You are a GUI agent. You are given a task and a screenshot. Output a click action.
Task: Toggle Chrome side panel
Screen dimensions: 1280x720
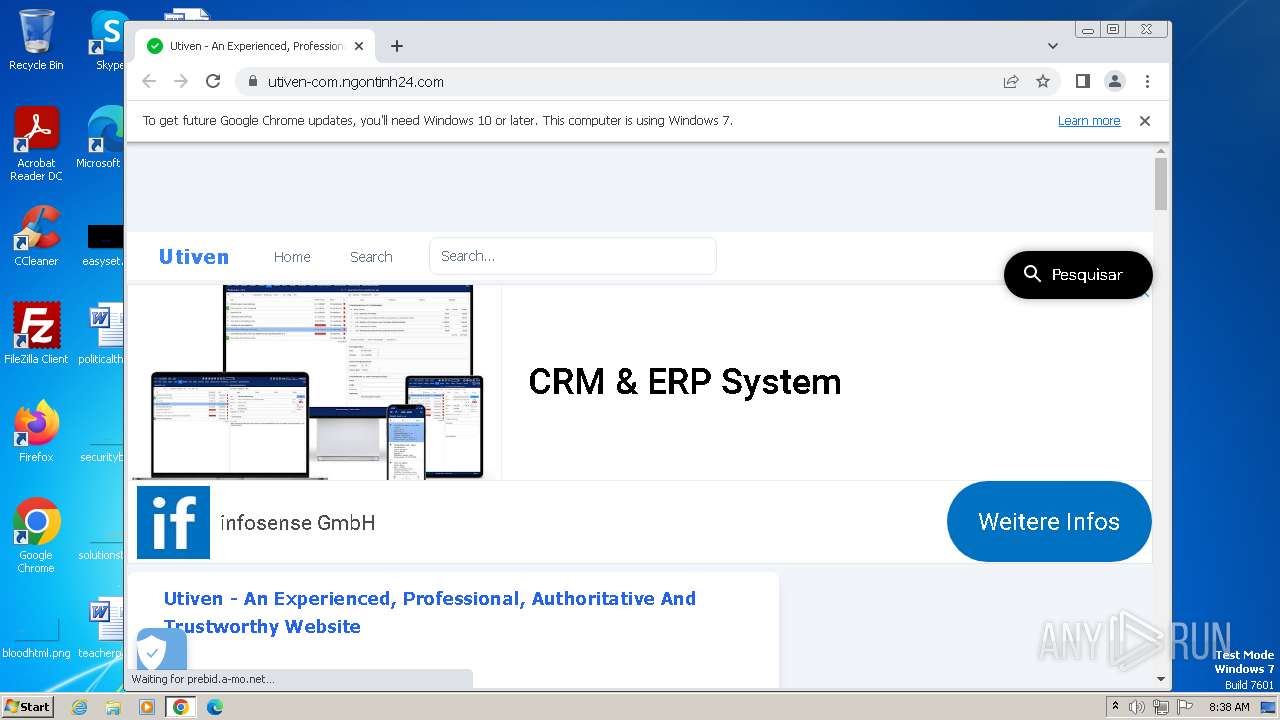pyautogui.click(x=1082, y=82)
